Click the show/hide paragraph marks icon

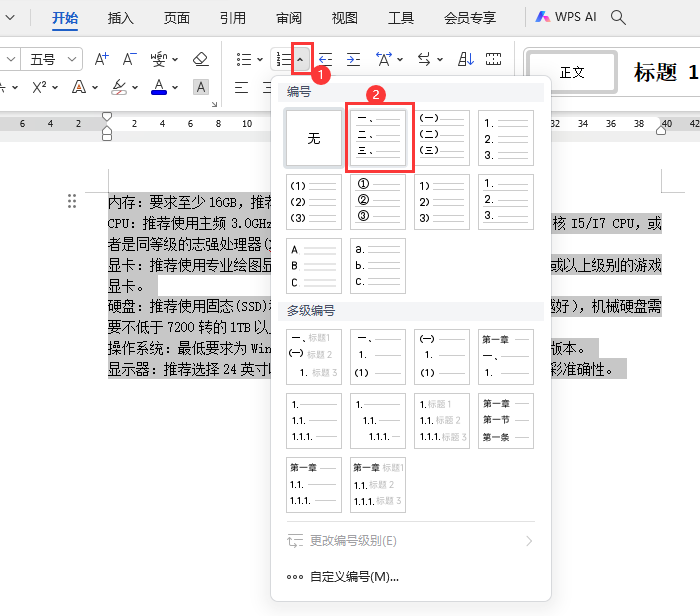[493, 59]
